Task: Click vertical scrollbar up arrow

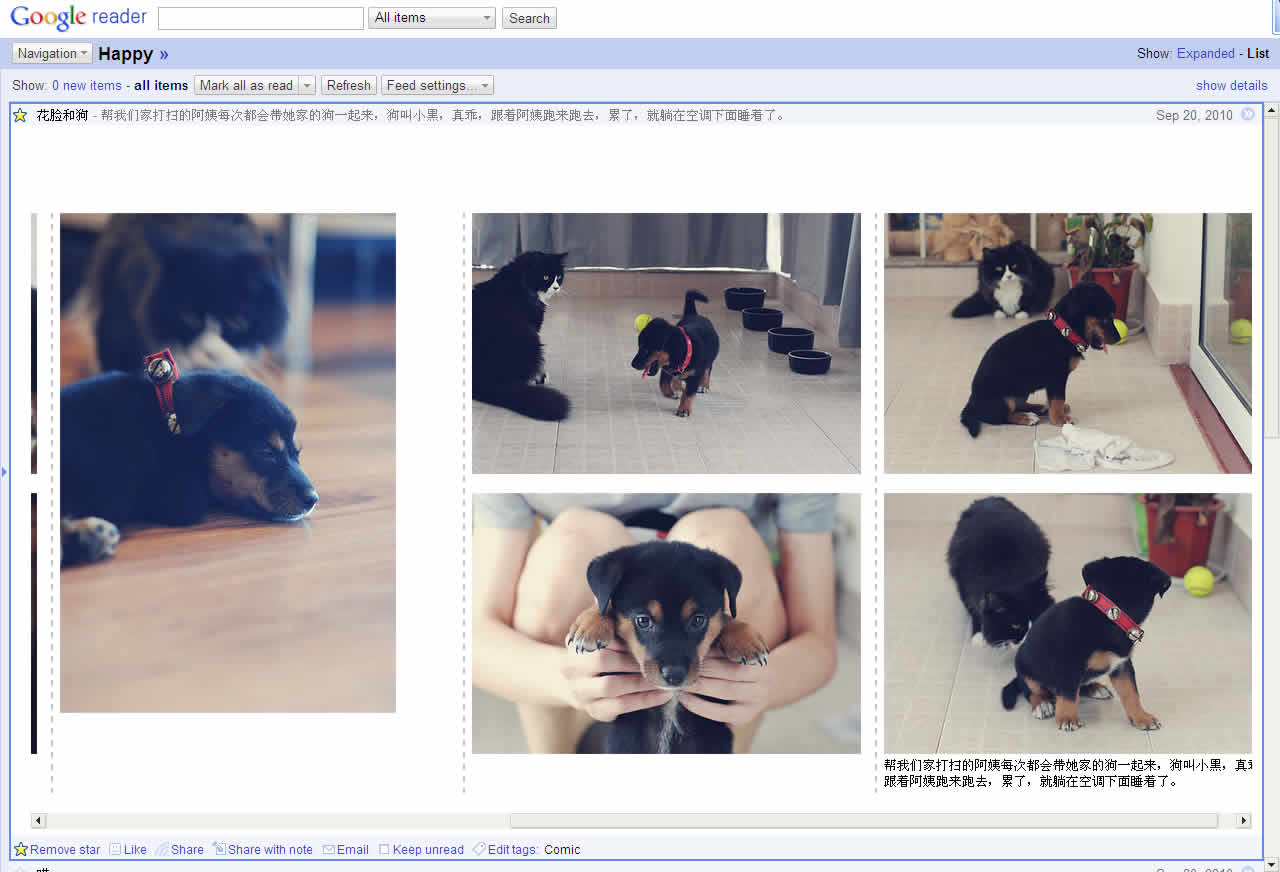Action: pyautogui.click(x=1271, y=110)
